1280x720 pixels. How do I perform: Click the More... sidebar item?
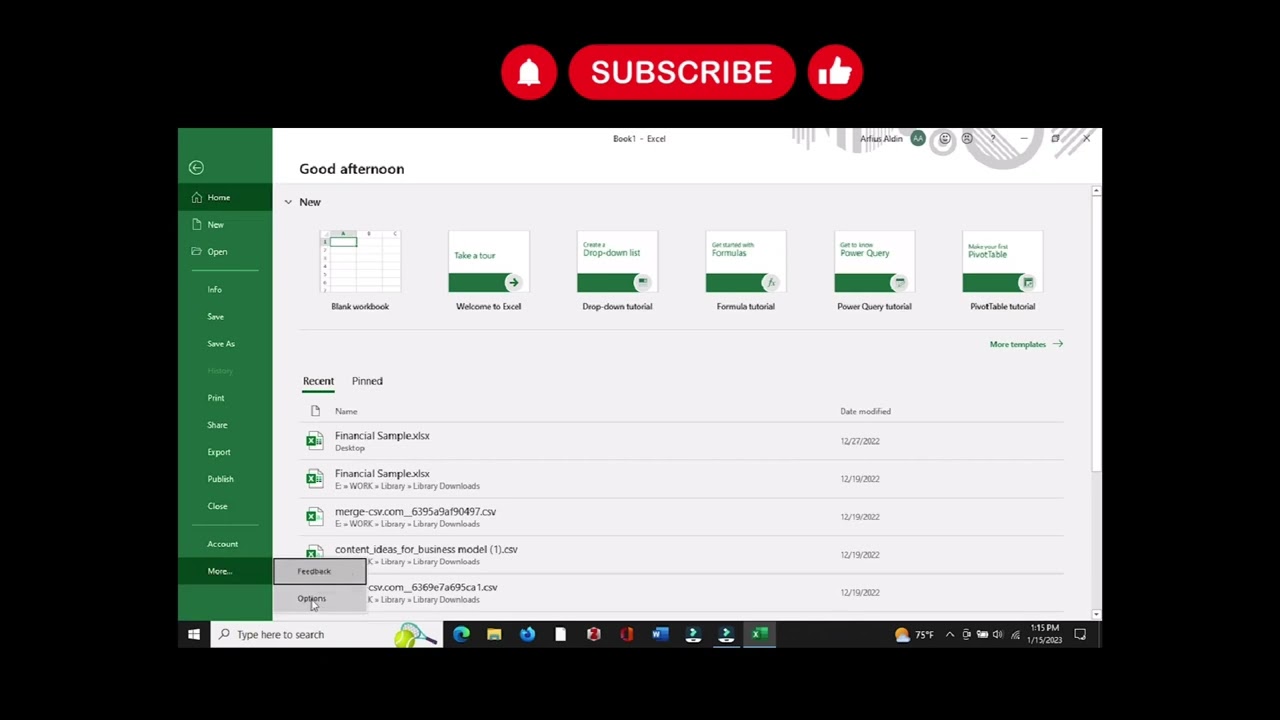click(x=225, y=571)
